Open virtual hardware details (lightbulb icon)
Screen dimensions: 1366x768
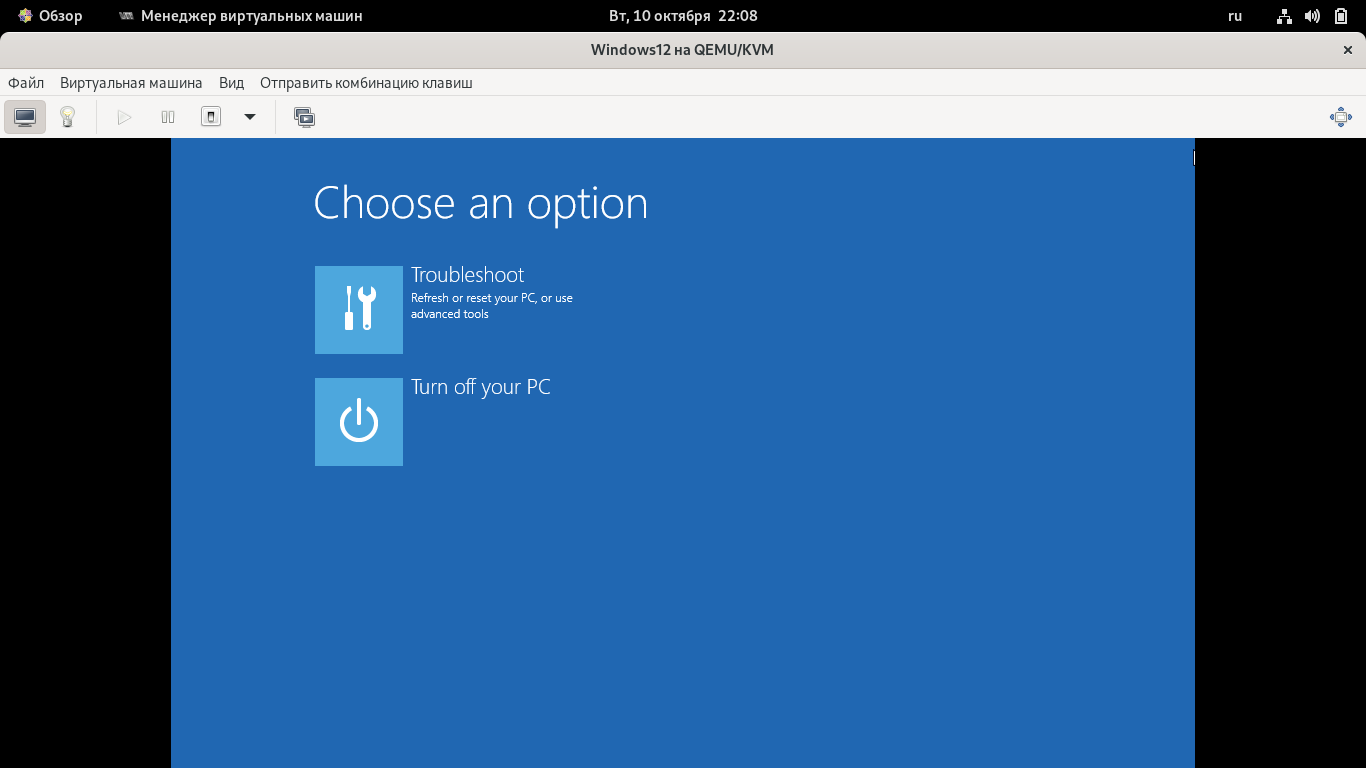67,117
